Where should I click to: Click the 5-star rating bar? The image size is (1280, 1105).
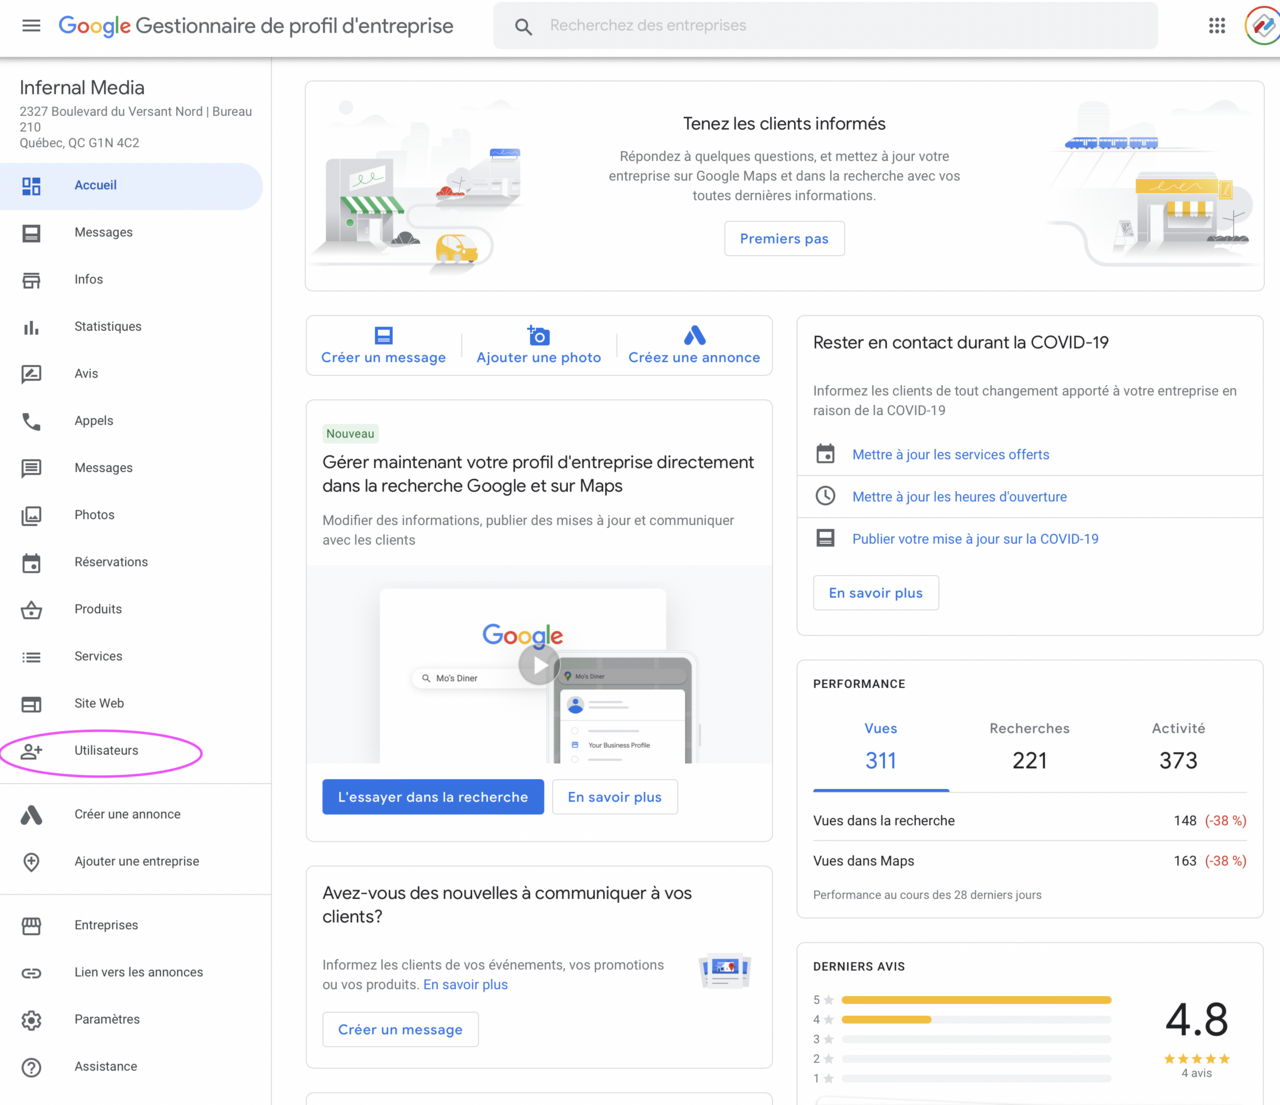tap(976, 1000)
